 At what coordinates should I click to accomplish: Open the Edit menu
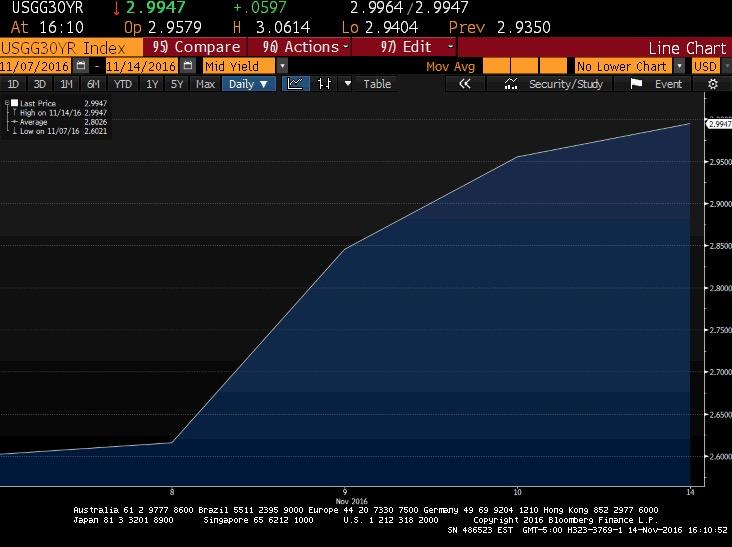(418, 47)
